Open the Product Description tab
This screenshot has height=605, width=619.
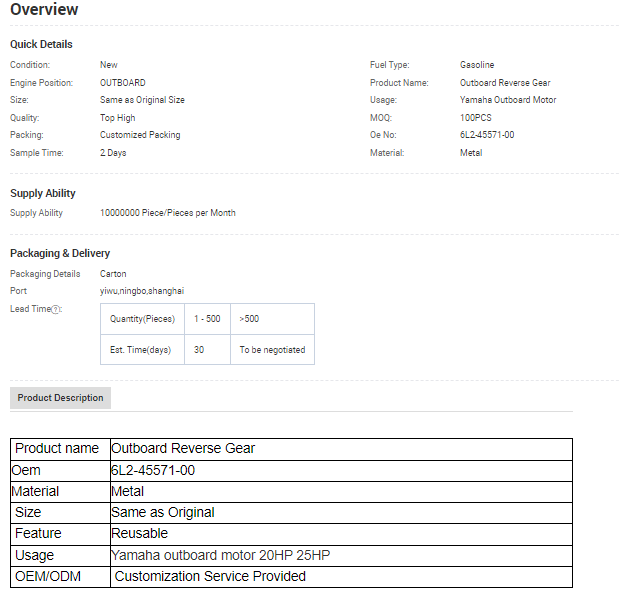(60, 398)
